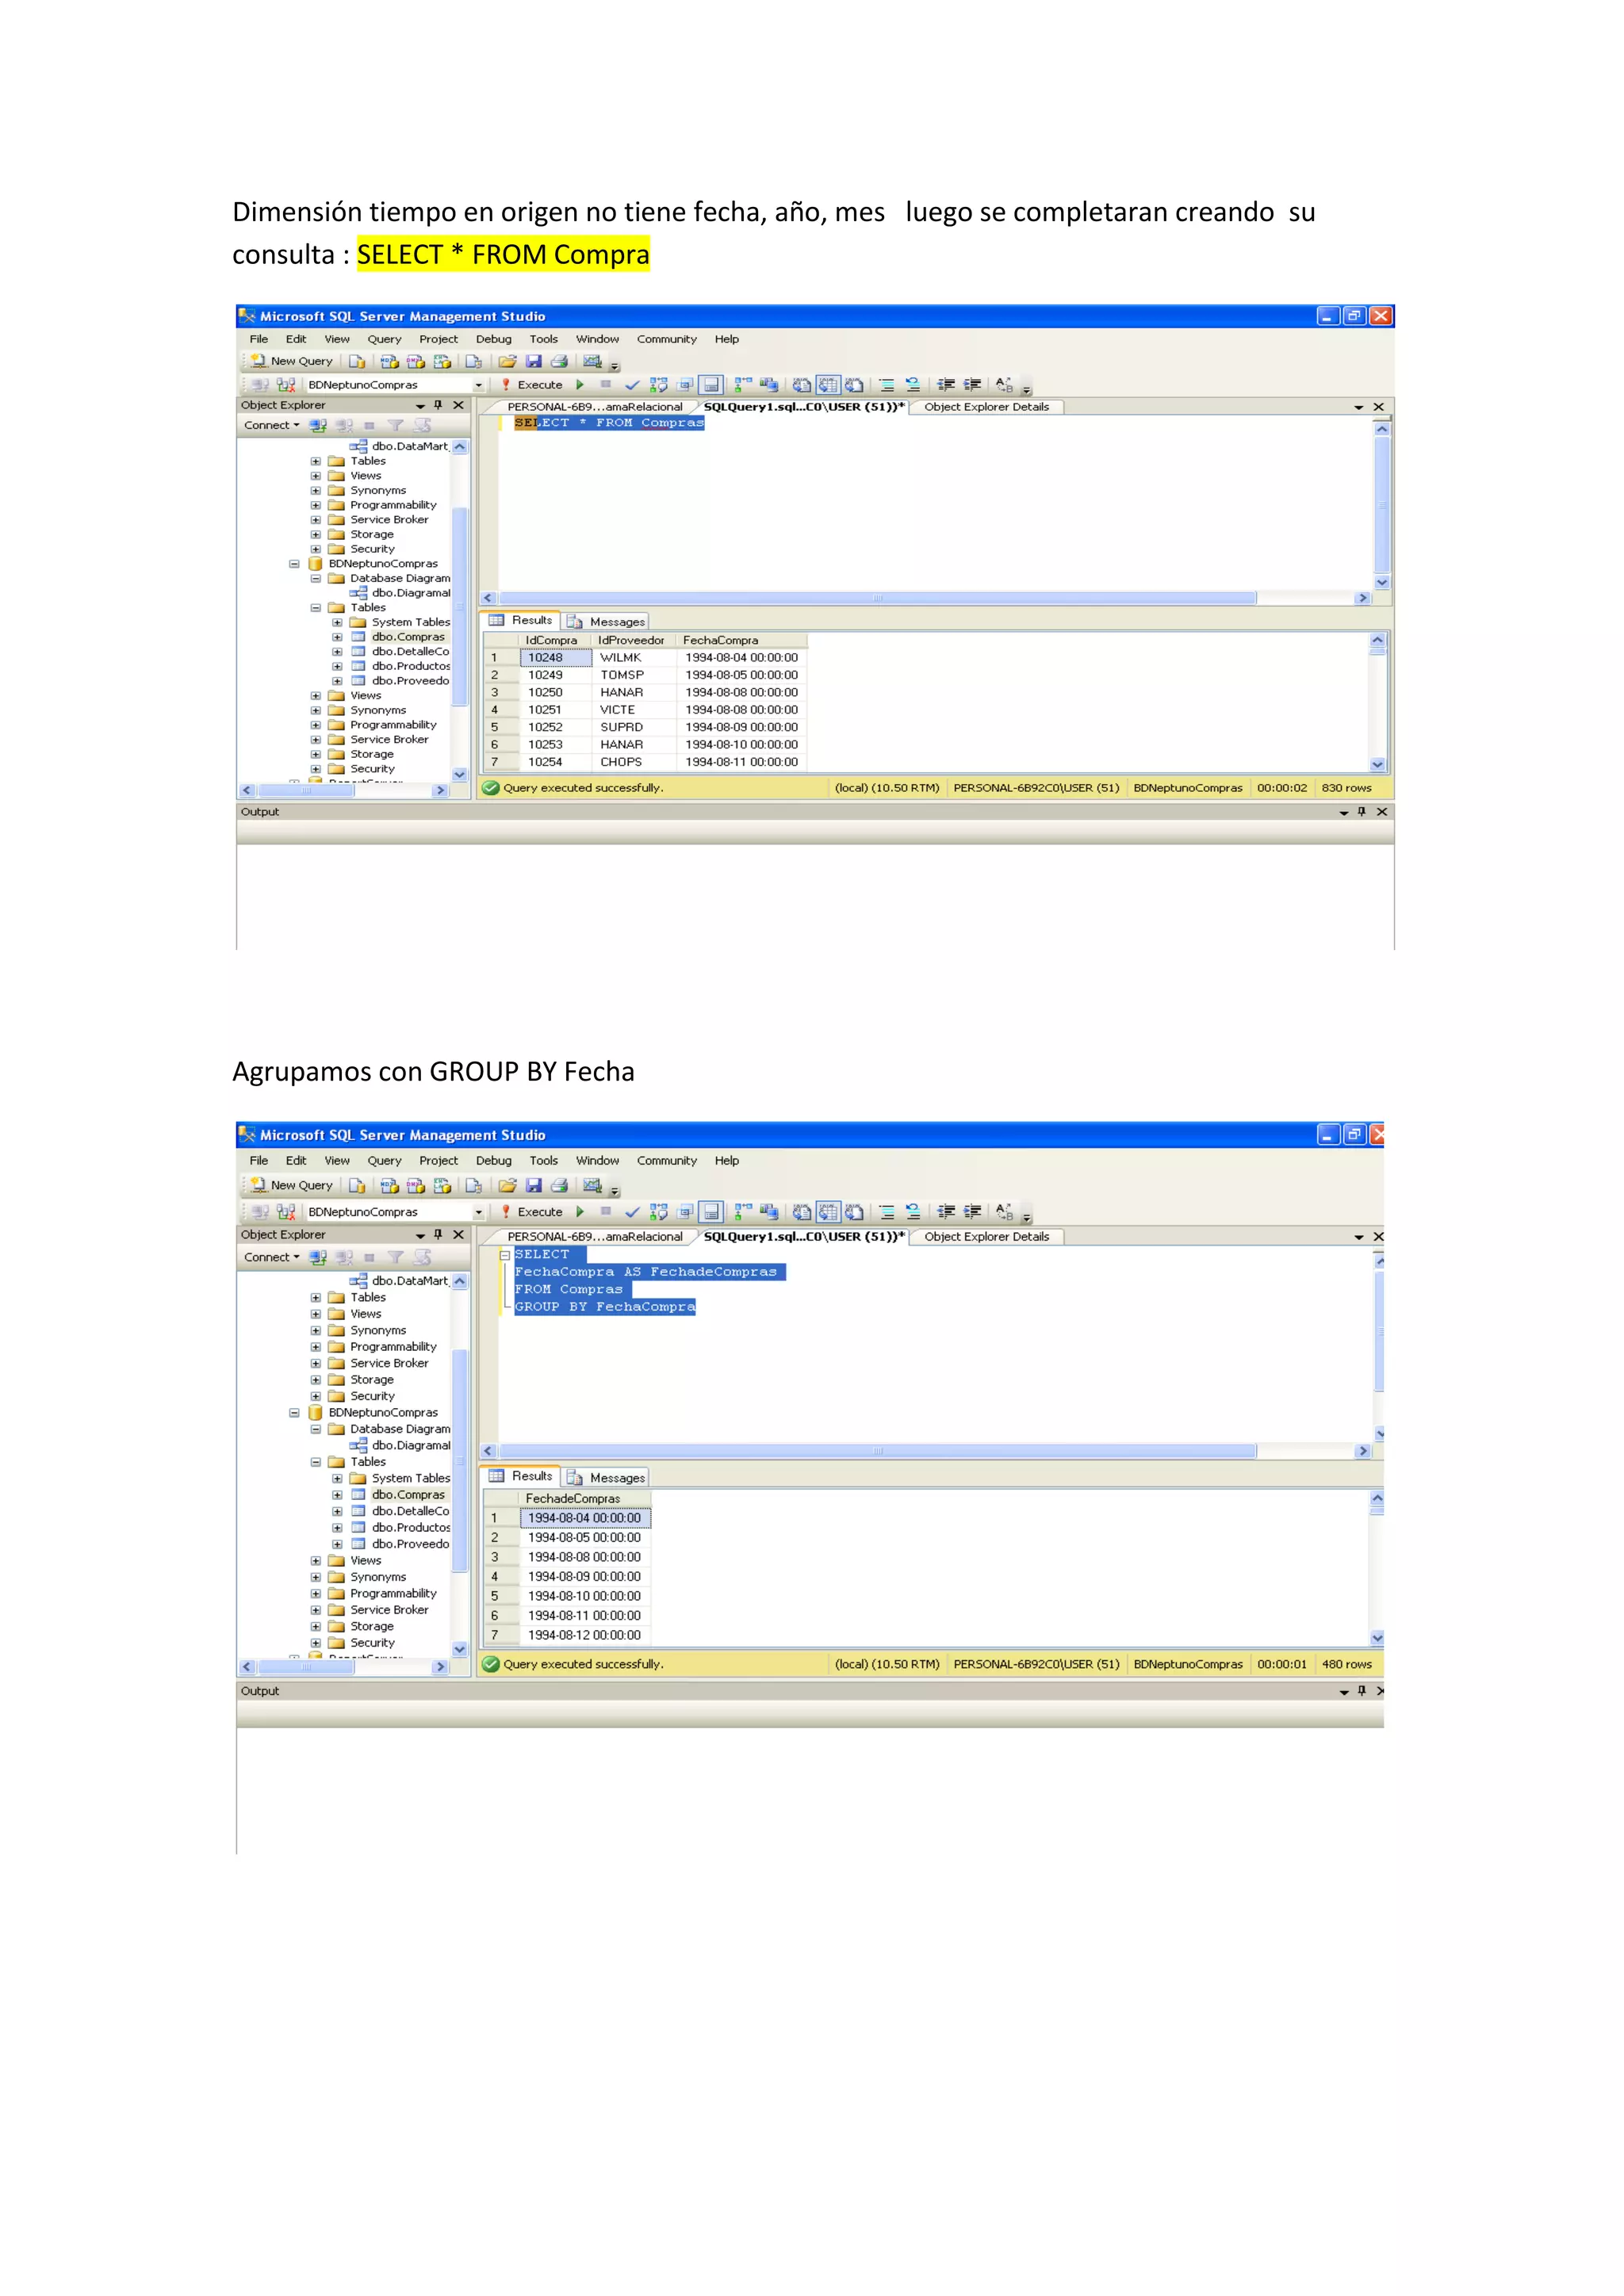Switch to Messages tab in lower window
1624x2296 pixels.
pos(606,1478)
